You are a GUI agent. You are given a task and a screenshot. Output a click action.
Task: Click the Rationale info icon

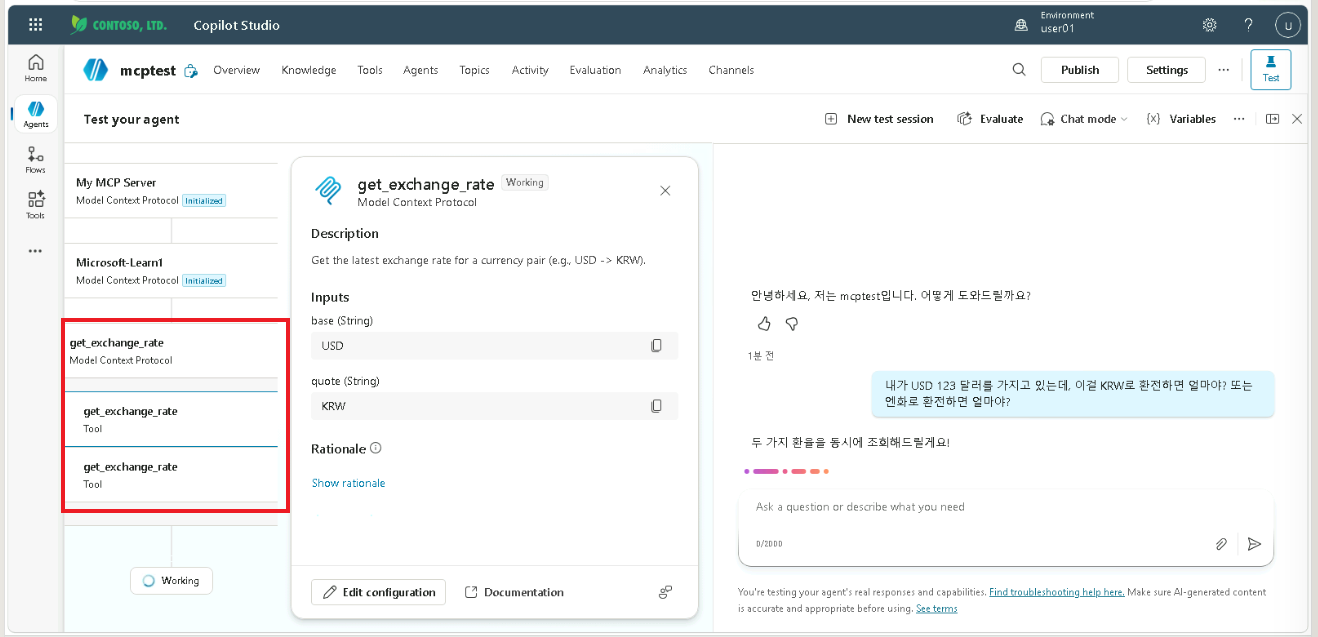(376, 449)
